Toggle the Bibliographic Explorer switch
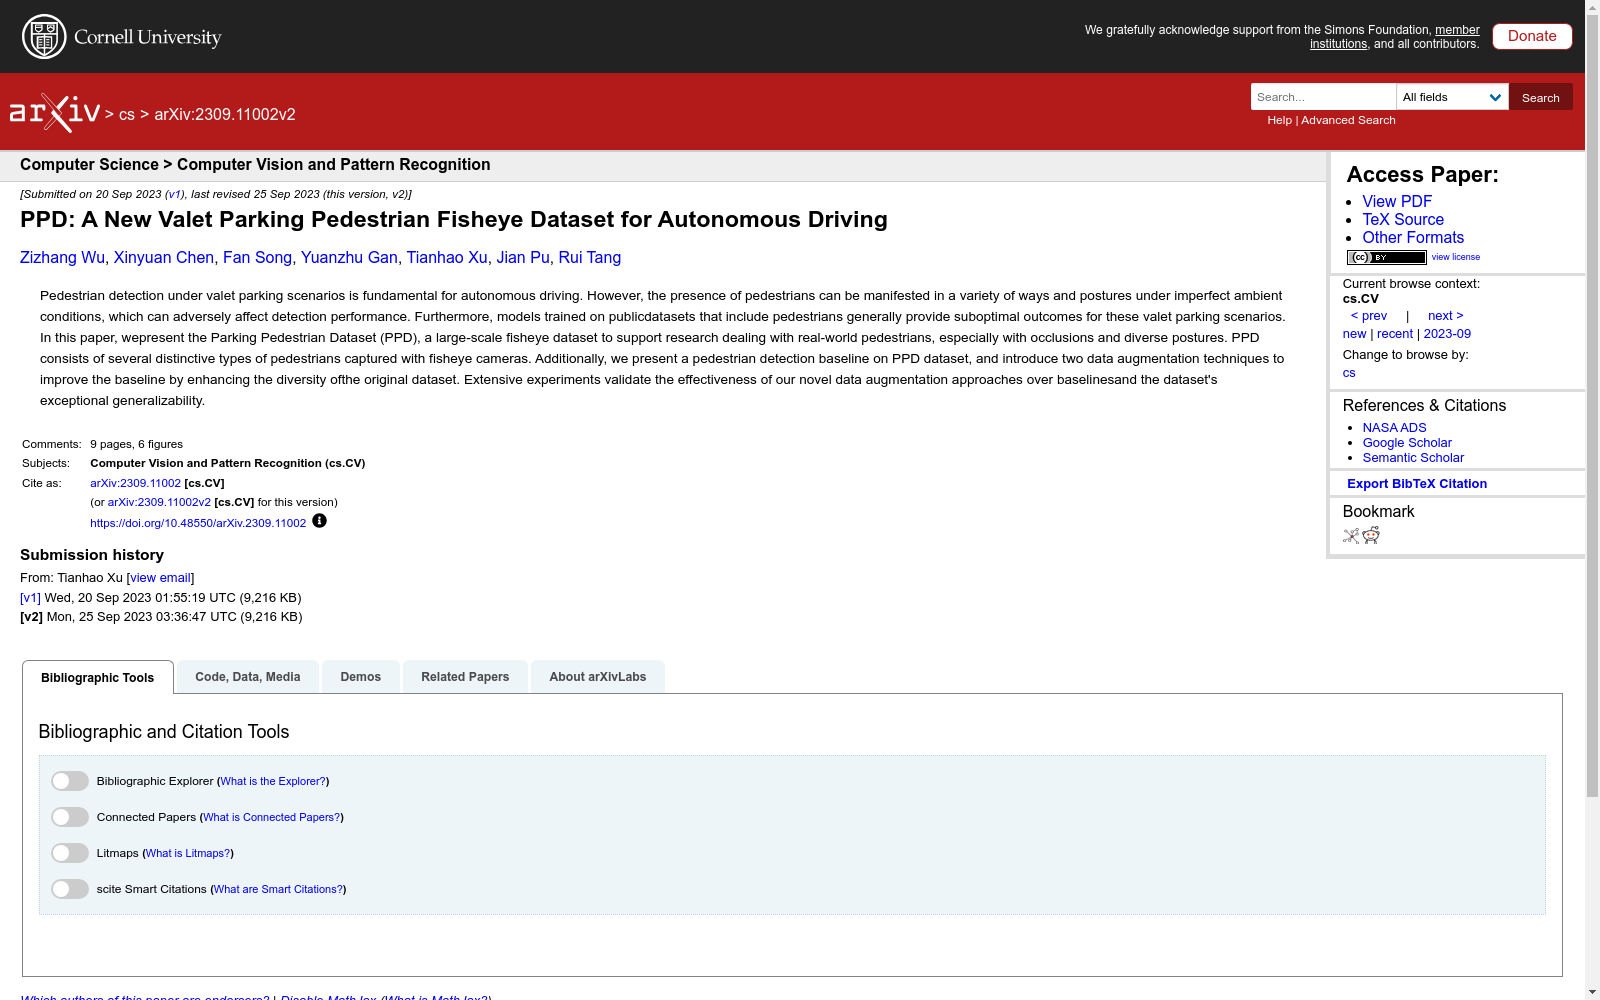This screenshot has height=1000, width=1600. pyautogui.click(x=70, y=781)
